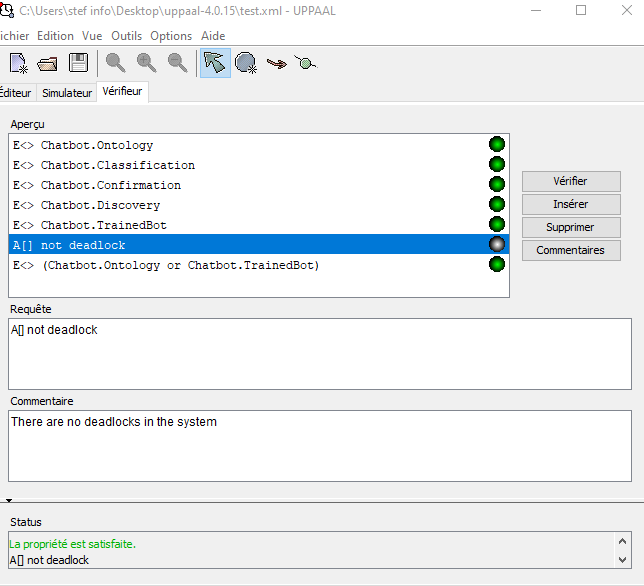This screenshot has height=586, width=644.
Task: Click the green status light for Chatbot.TrainedBot
Action: point(497,224)
